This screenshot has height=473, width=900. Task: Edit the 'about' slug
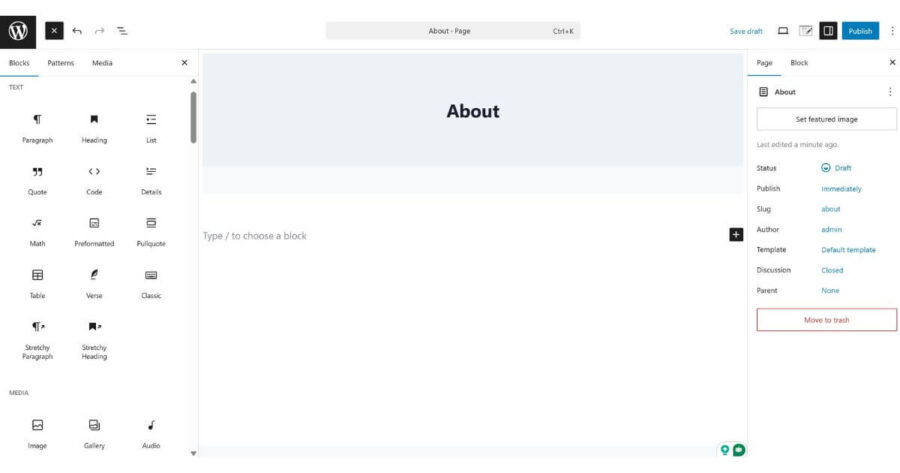click(x=831, y=209)
